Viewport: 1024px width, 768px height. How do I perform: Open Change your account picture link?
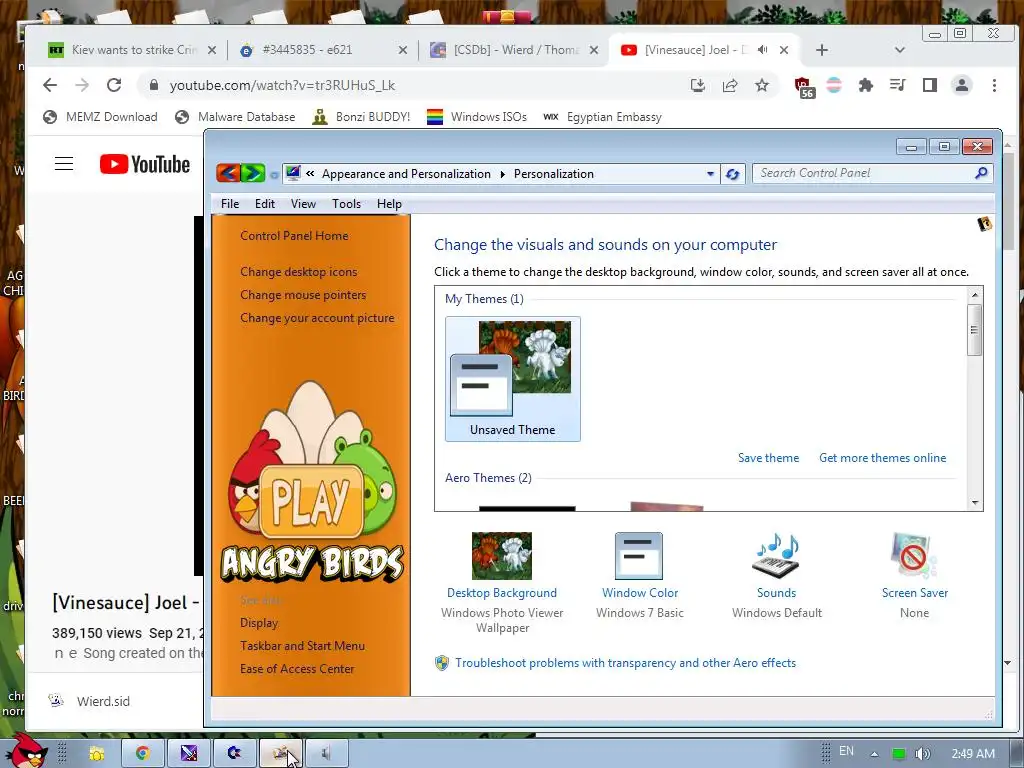[317, 317]
